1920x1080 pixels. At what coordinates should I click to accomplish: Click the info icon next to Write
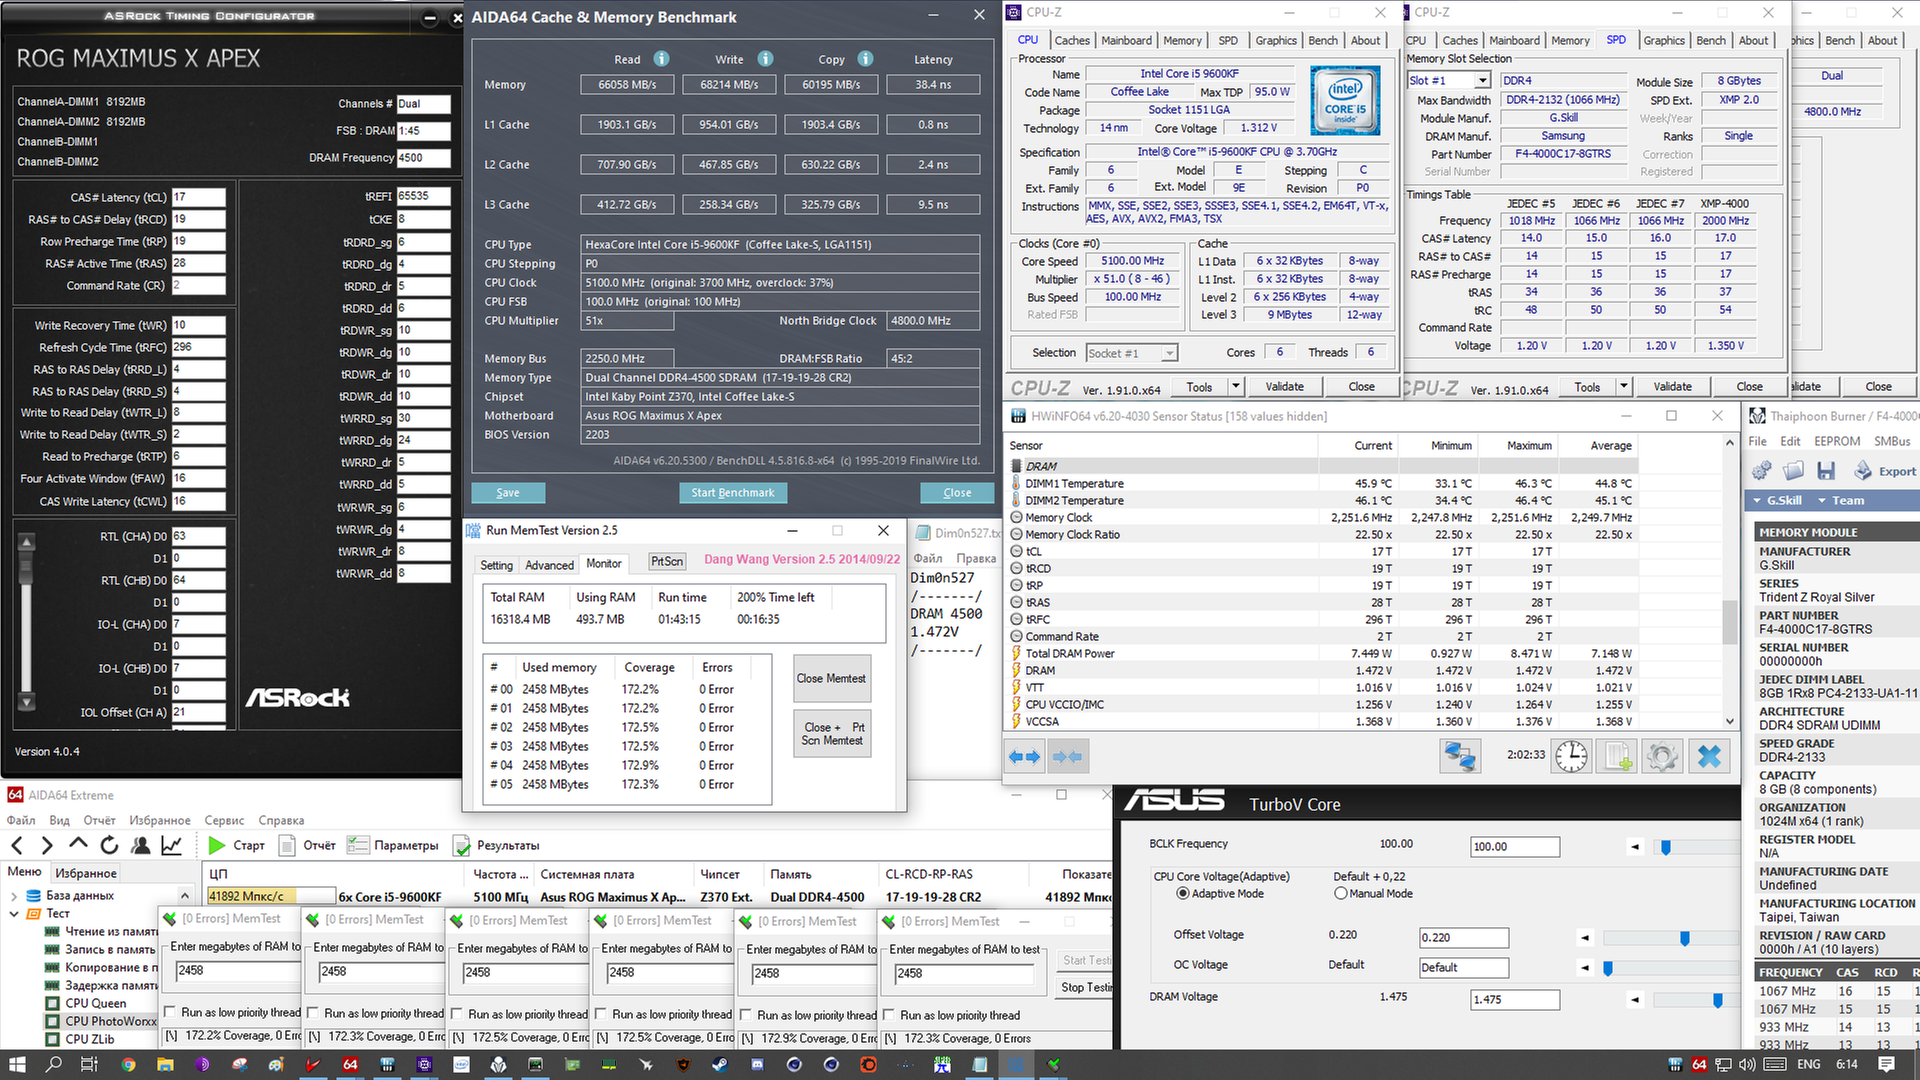click(765, 58)
